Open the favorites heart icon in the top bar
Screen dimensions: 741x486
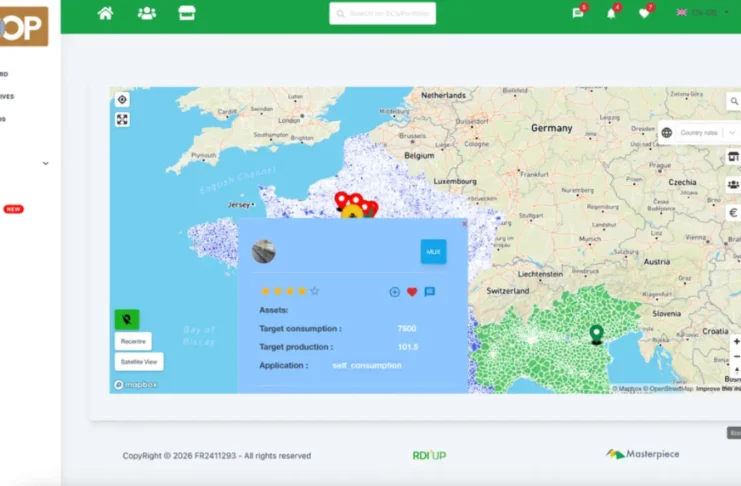click(644, 13)
